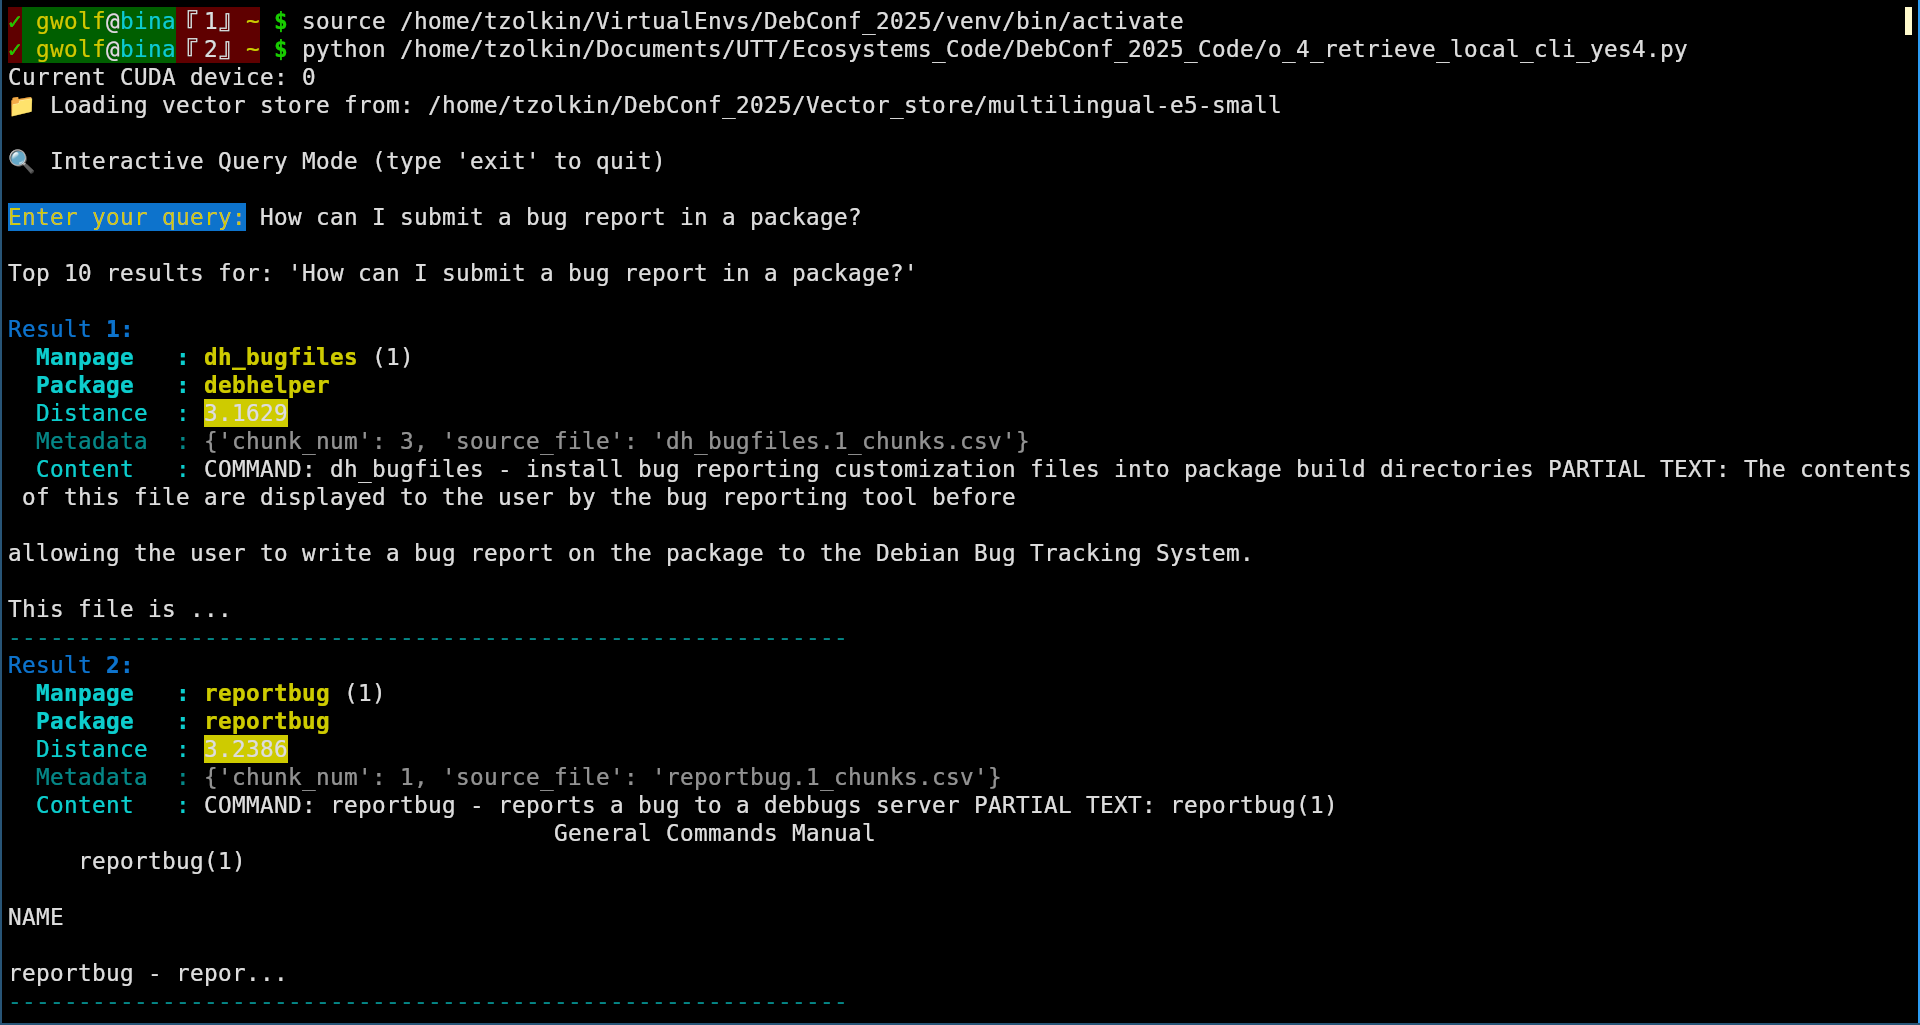Click the magnifying glass icon by Interactive Query Mode
The height and width of the screenshot is (1025, 1920).
[21, 162]
